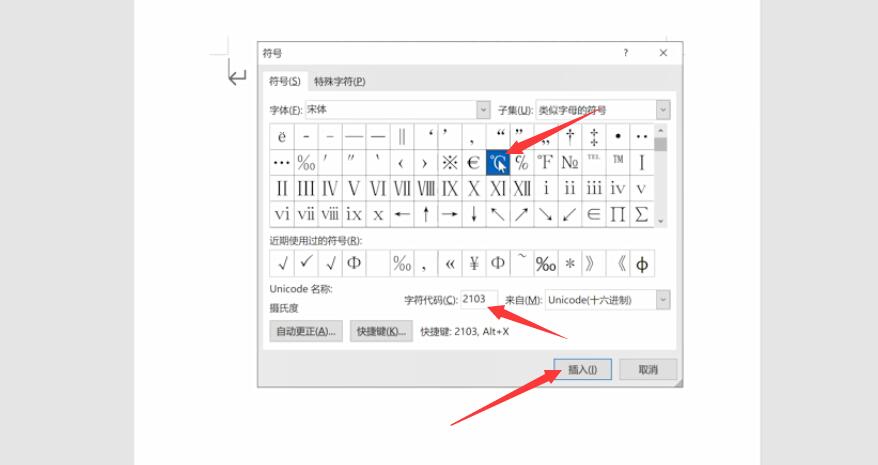
Task: Select the per mille ‰ in main grid
Action: (x=306, y=162)
